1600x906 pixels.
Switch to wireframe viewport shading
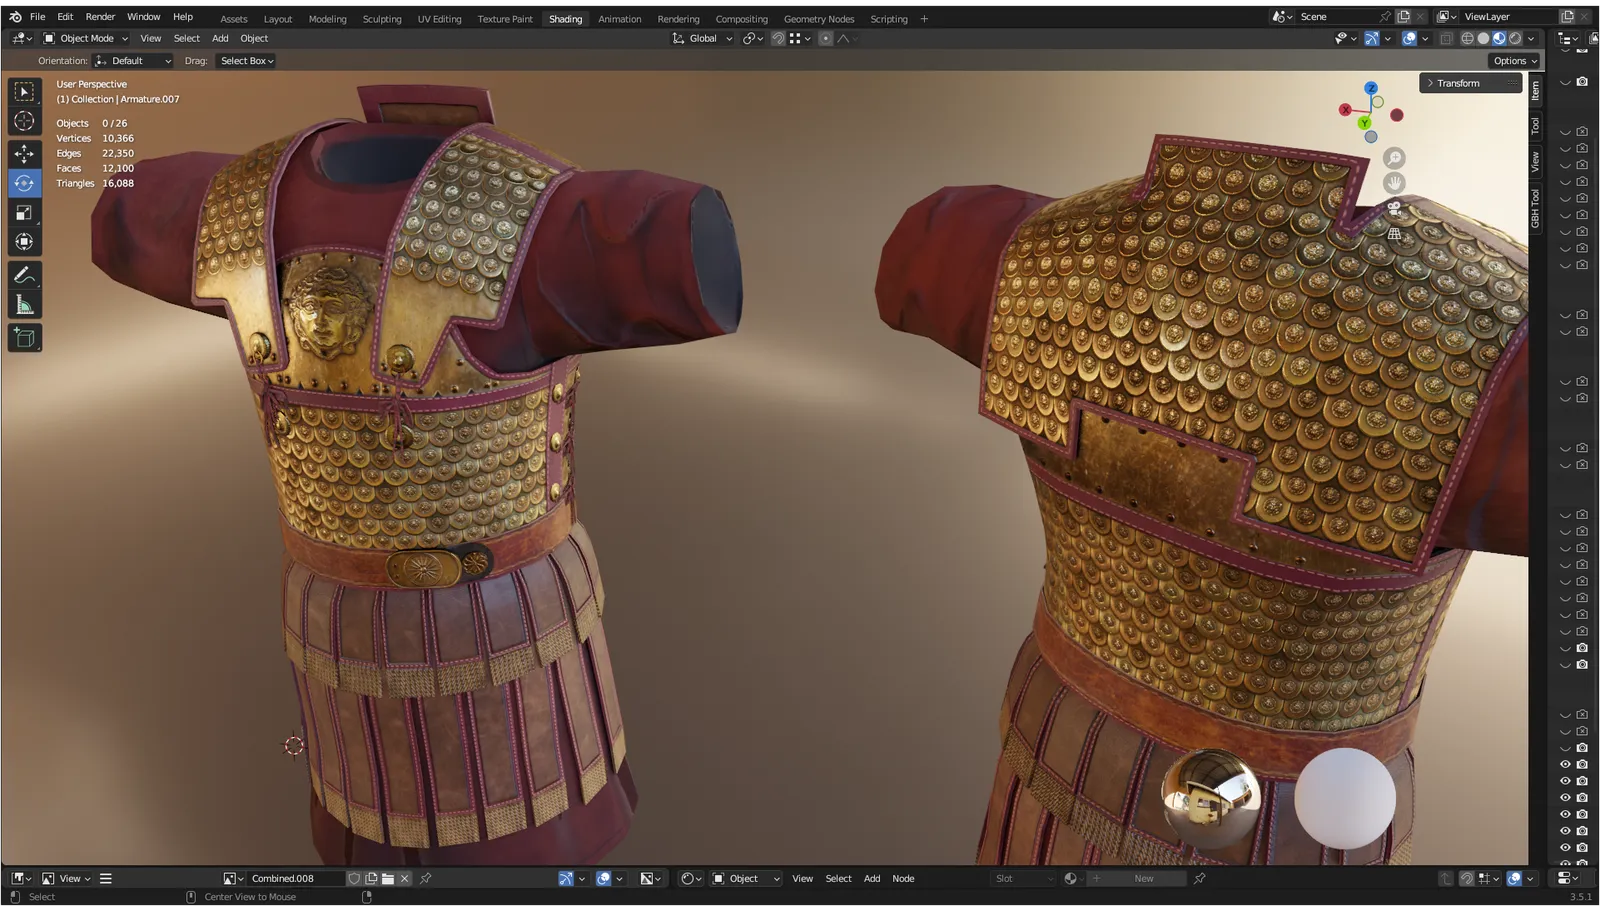pyautogui.click(x=1467, y=39)
